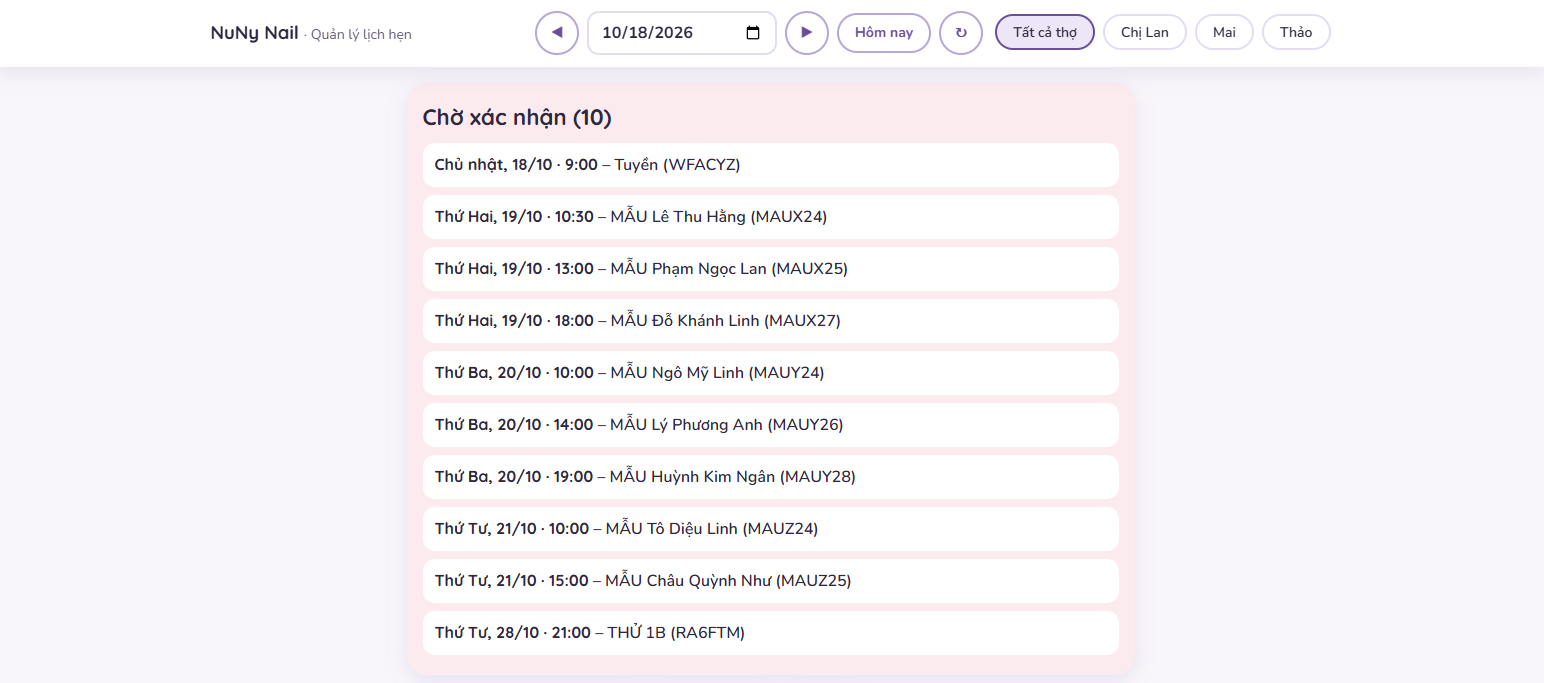
Task: Open the Lê Thu Hằng (MAUX24) appointment
Action: 771,217
